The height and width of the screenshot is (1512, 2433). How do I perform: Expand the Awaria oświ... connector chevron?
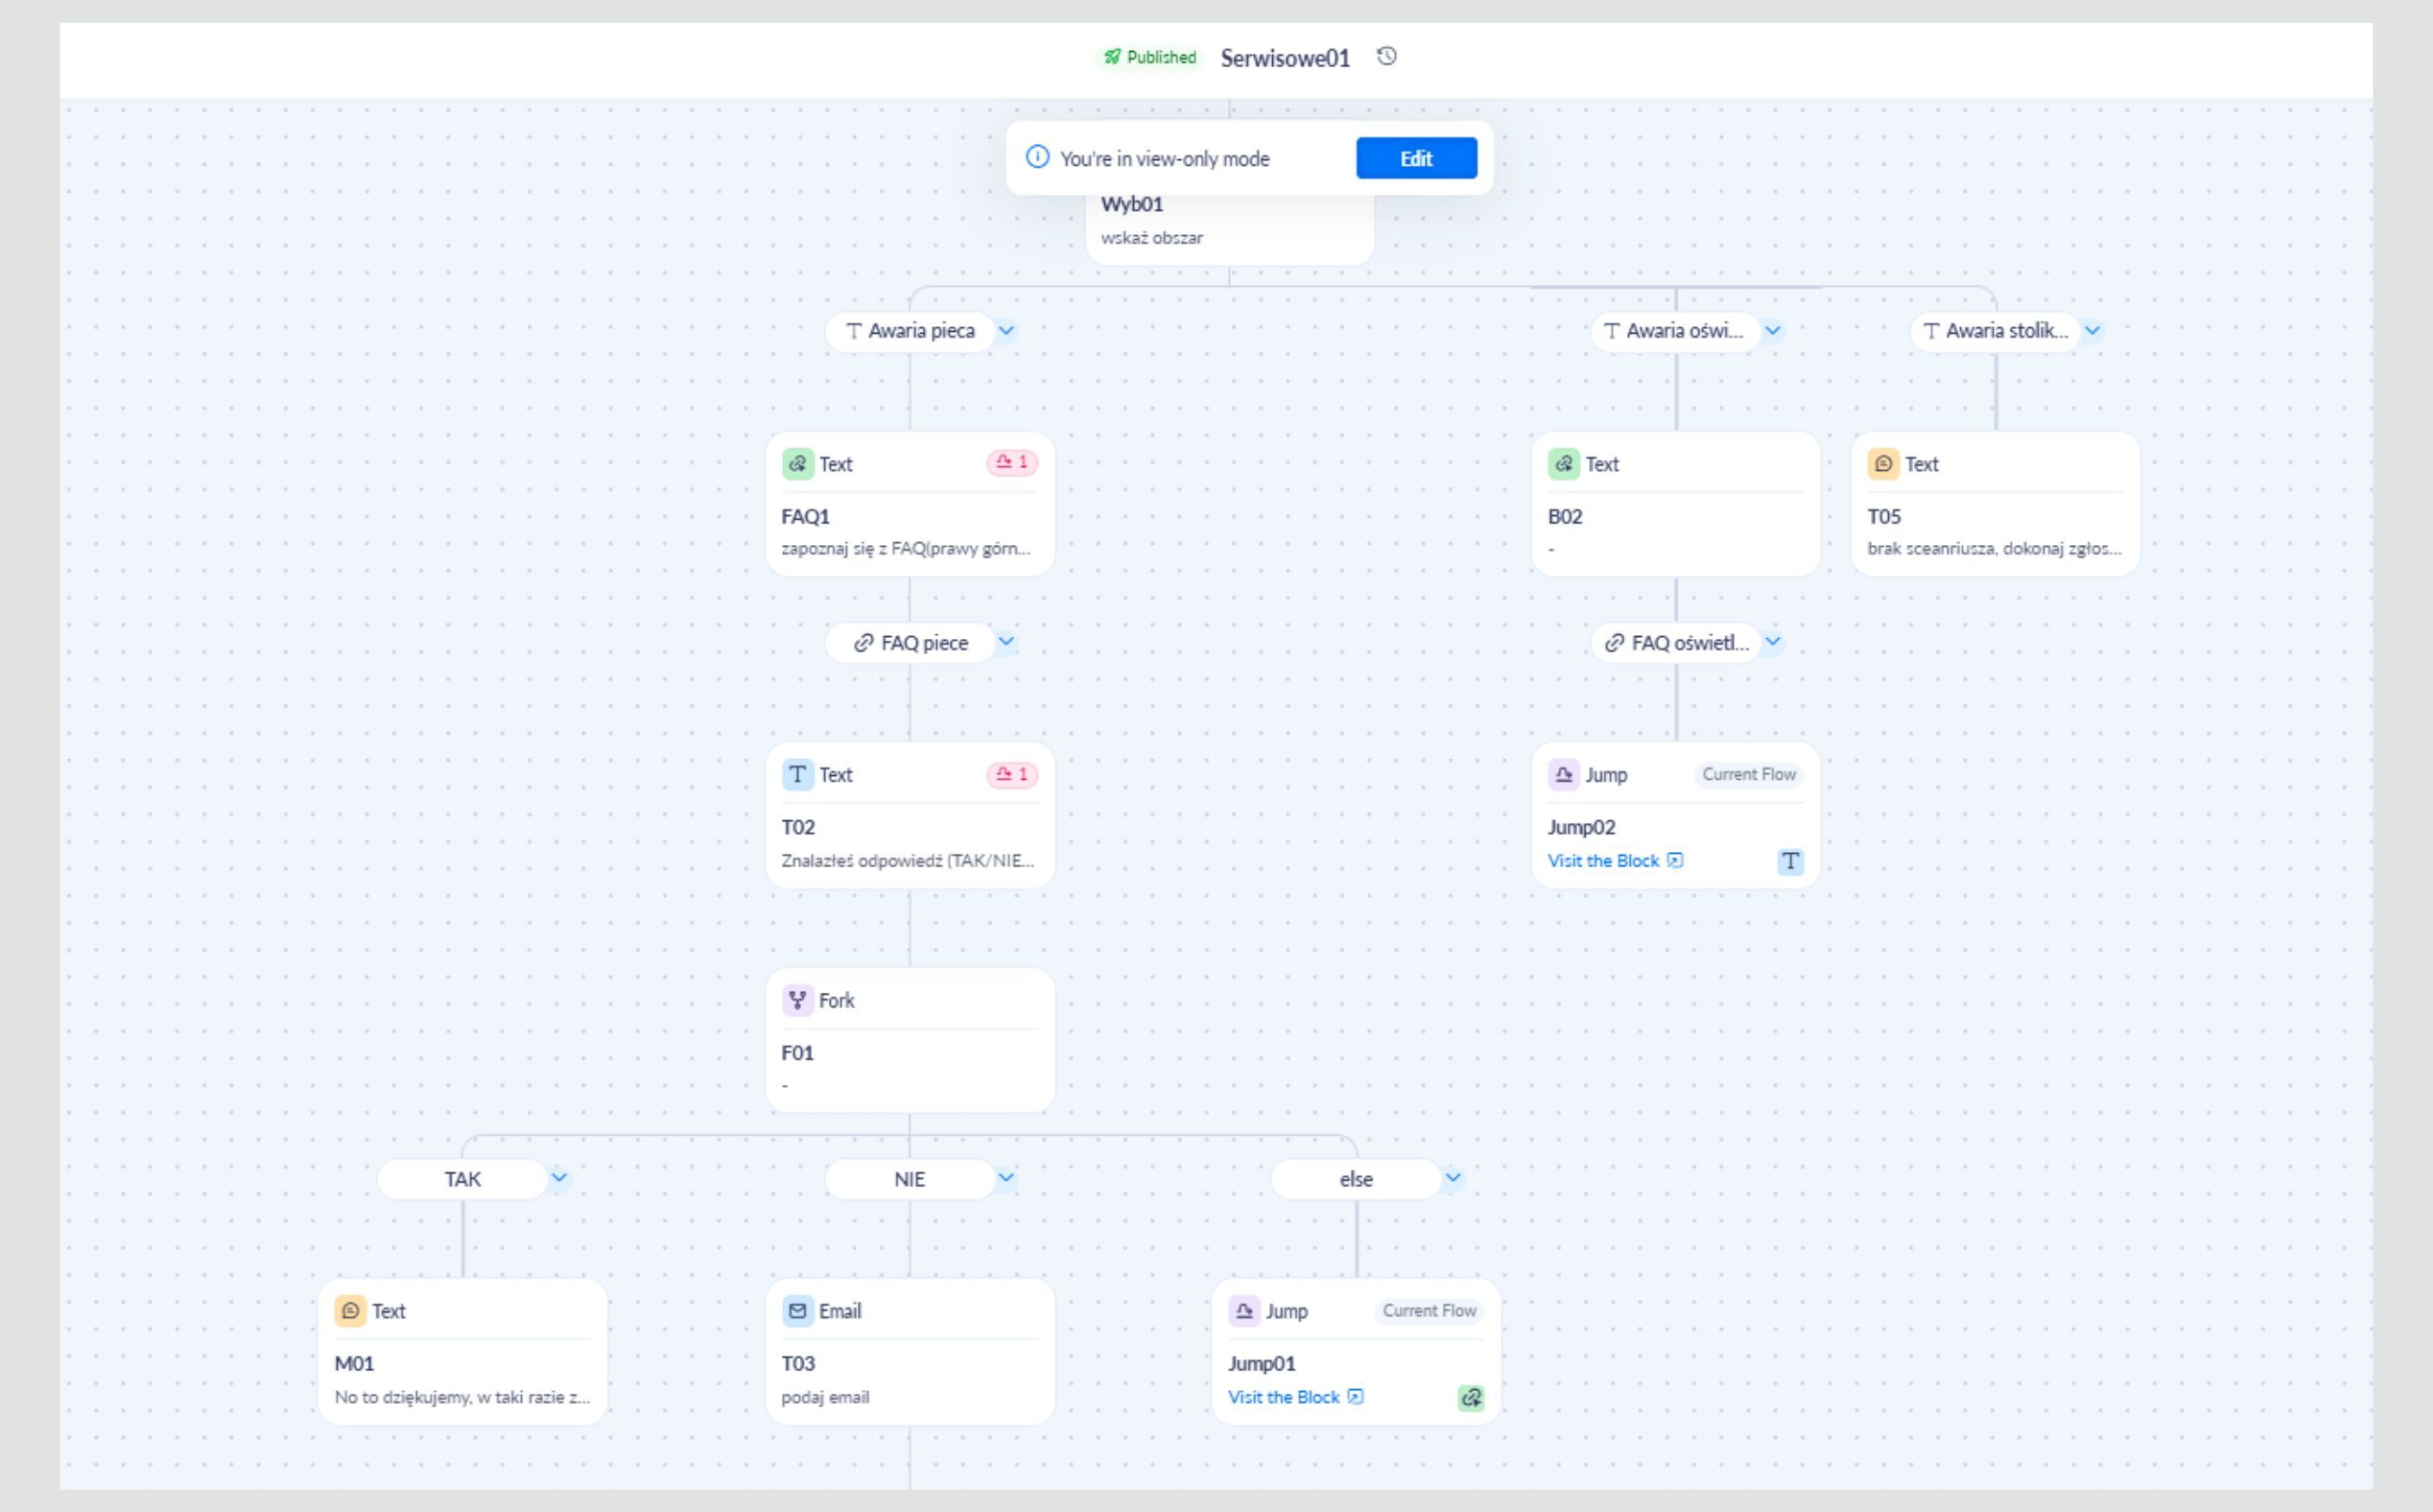1773,330
